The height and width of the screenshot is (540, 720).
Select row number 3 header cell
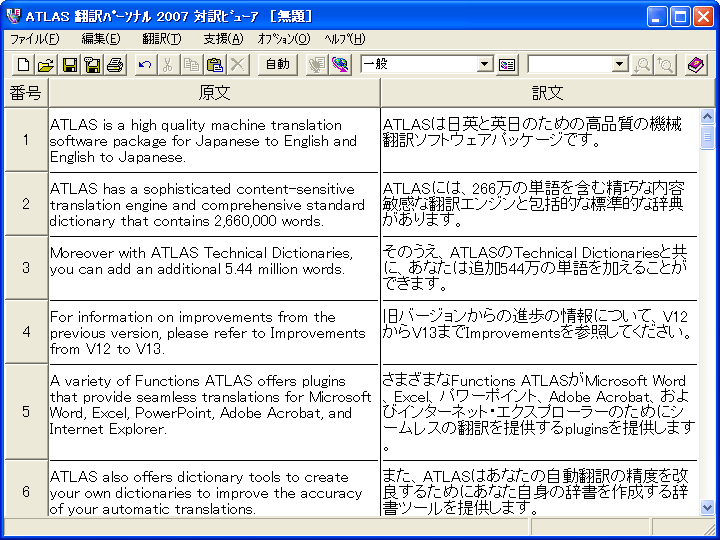(x=26, y=268)
